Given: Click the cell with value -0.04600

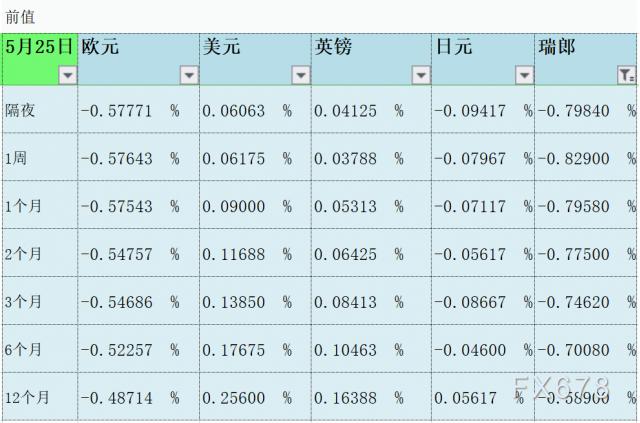Looking at the screenshot, I should pos(483,349).
